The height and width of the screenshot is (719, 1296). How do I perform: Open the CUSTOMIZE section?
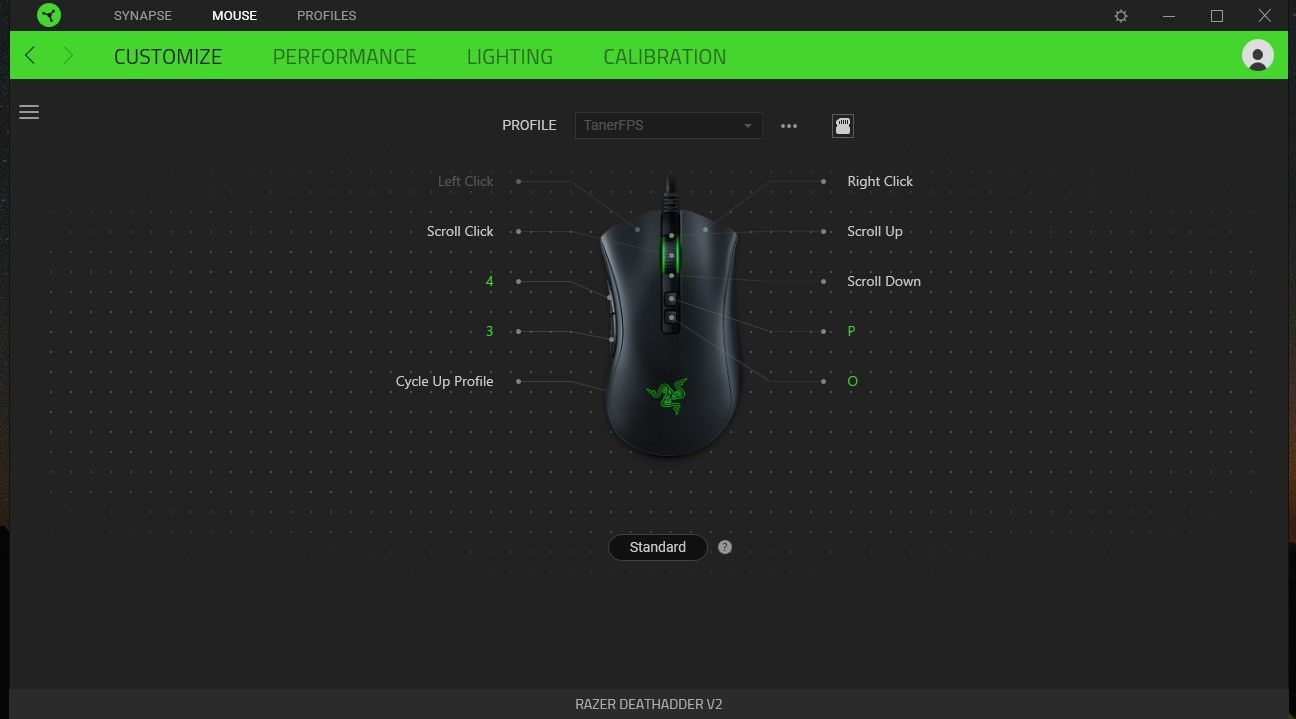(168, 57)
